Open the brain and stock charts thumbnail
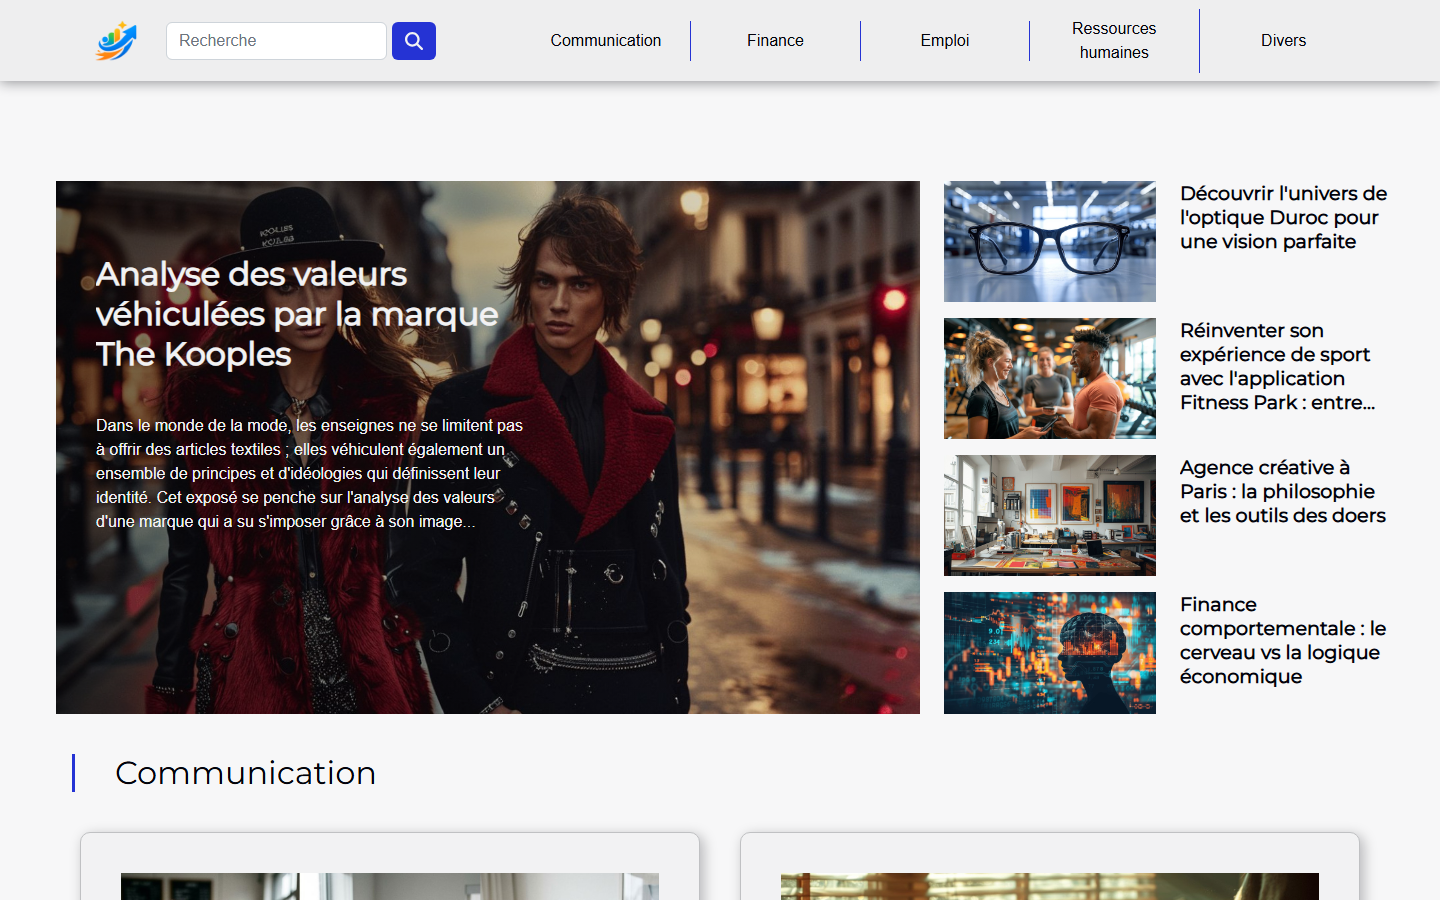Viewport: 1440px width, 900px height. point(1050,653)
